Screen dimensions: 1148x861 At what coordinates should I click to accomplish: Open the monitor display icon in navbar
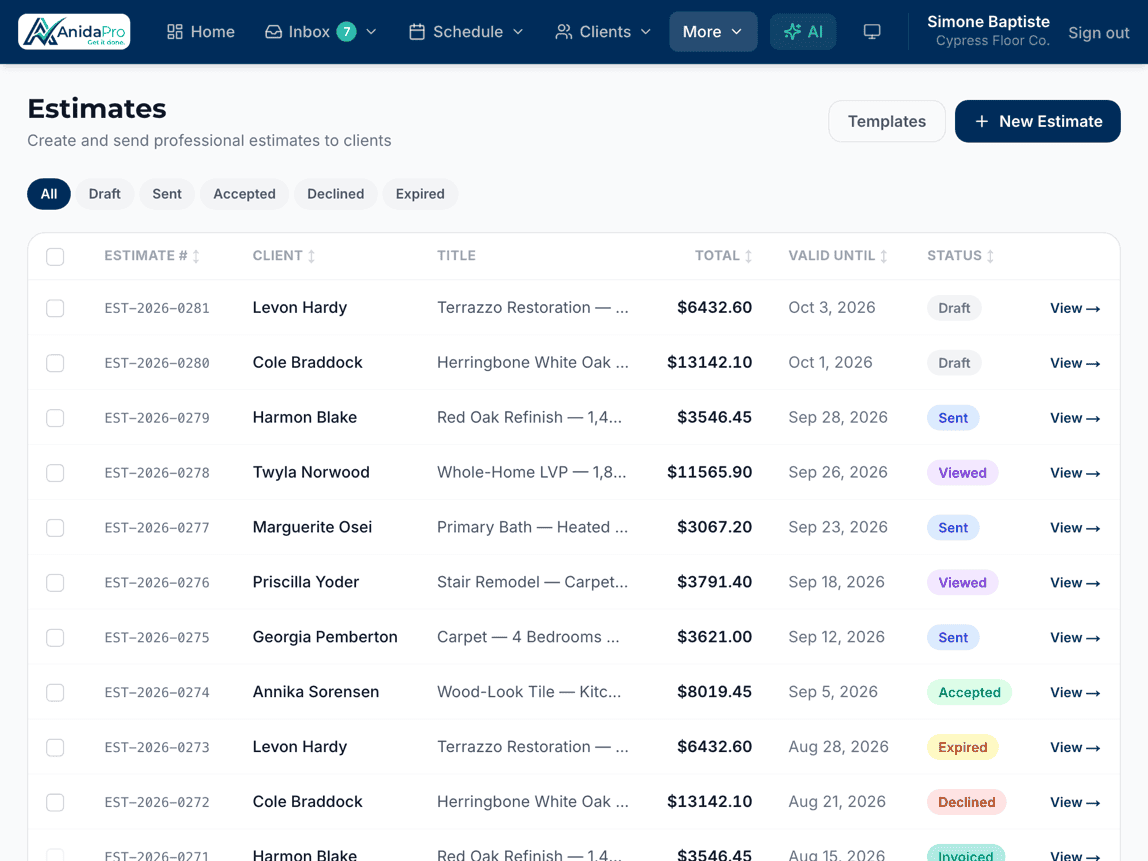click(871, 31)
